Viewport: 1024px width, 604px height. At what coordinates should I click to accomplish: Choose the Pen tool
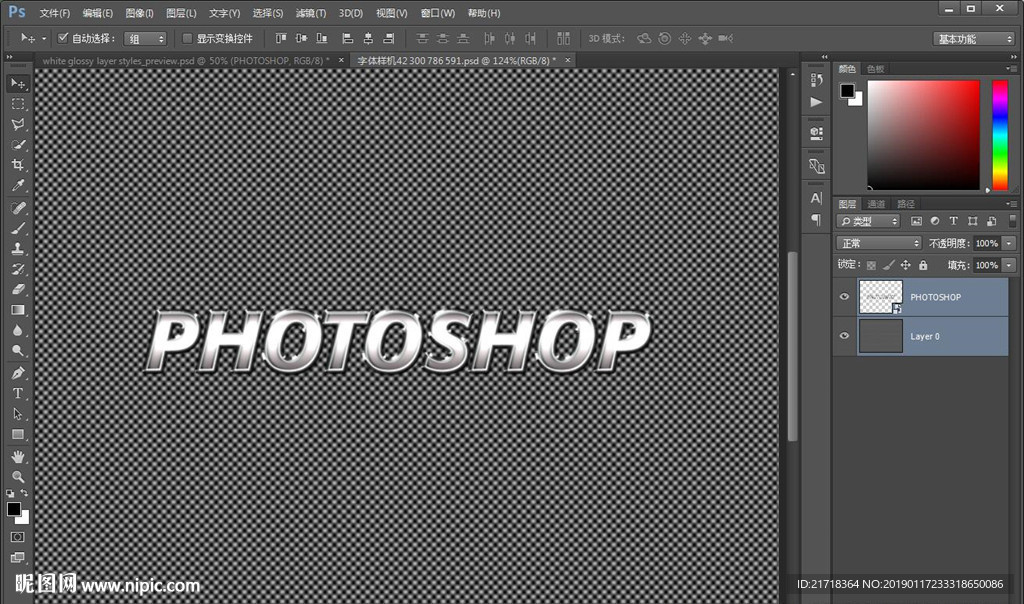point(17,372)
